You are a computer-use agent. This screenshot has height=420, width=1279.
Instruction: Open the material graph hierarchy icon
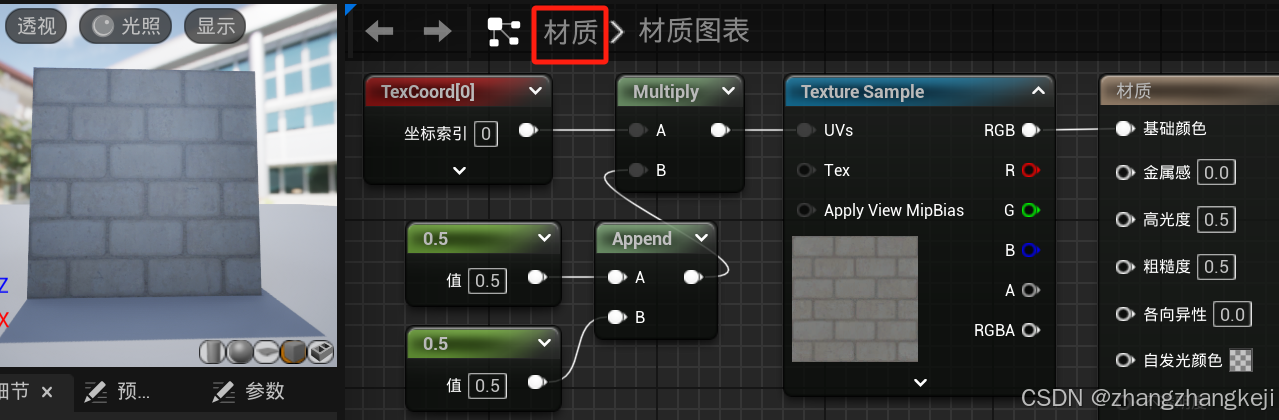click(x=503, y=32)
